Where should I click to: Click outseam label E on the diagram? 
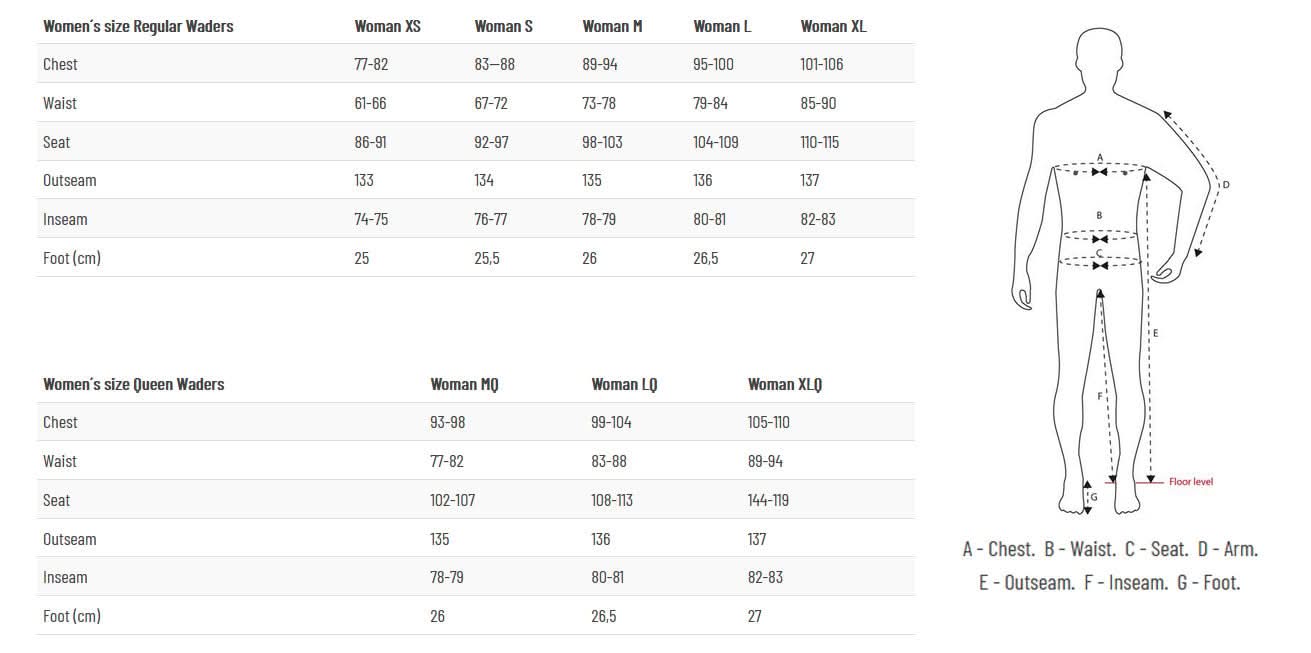[1156, 332]
